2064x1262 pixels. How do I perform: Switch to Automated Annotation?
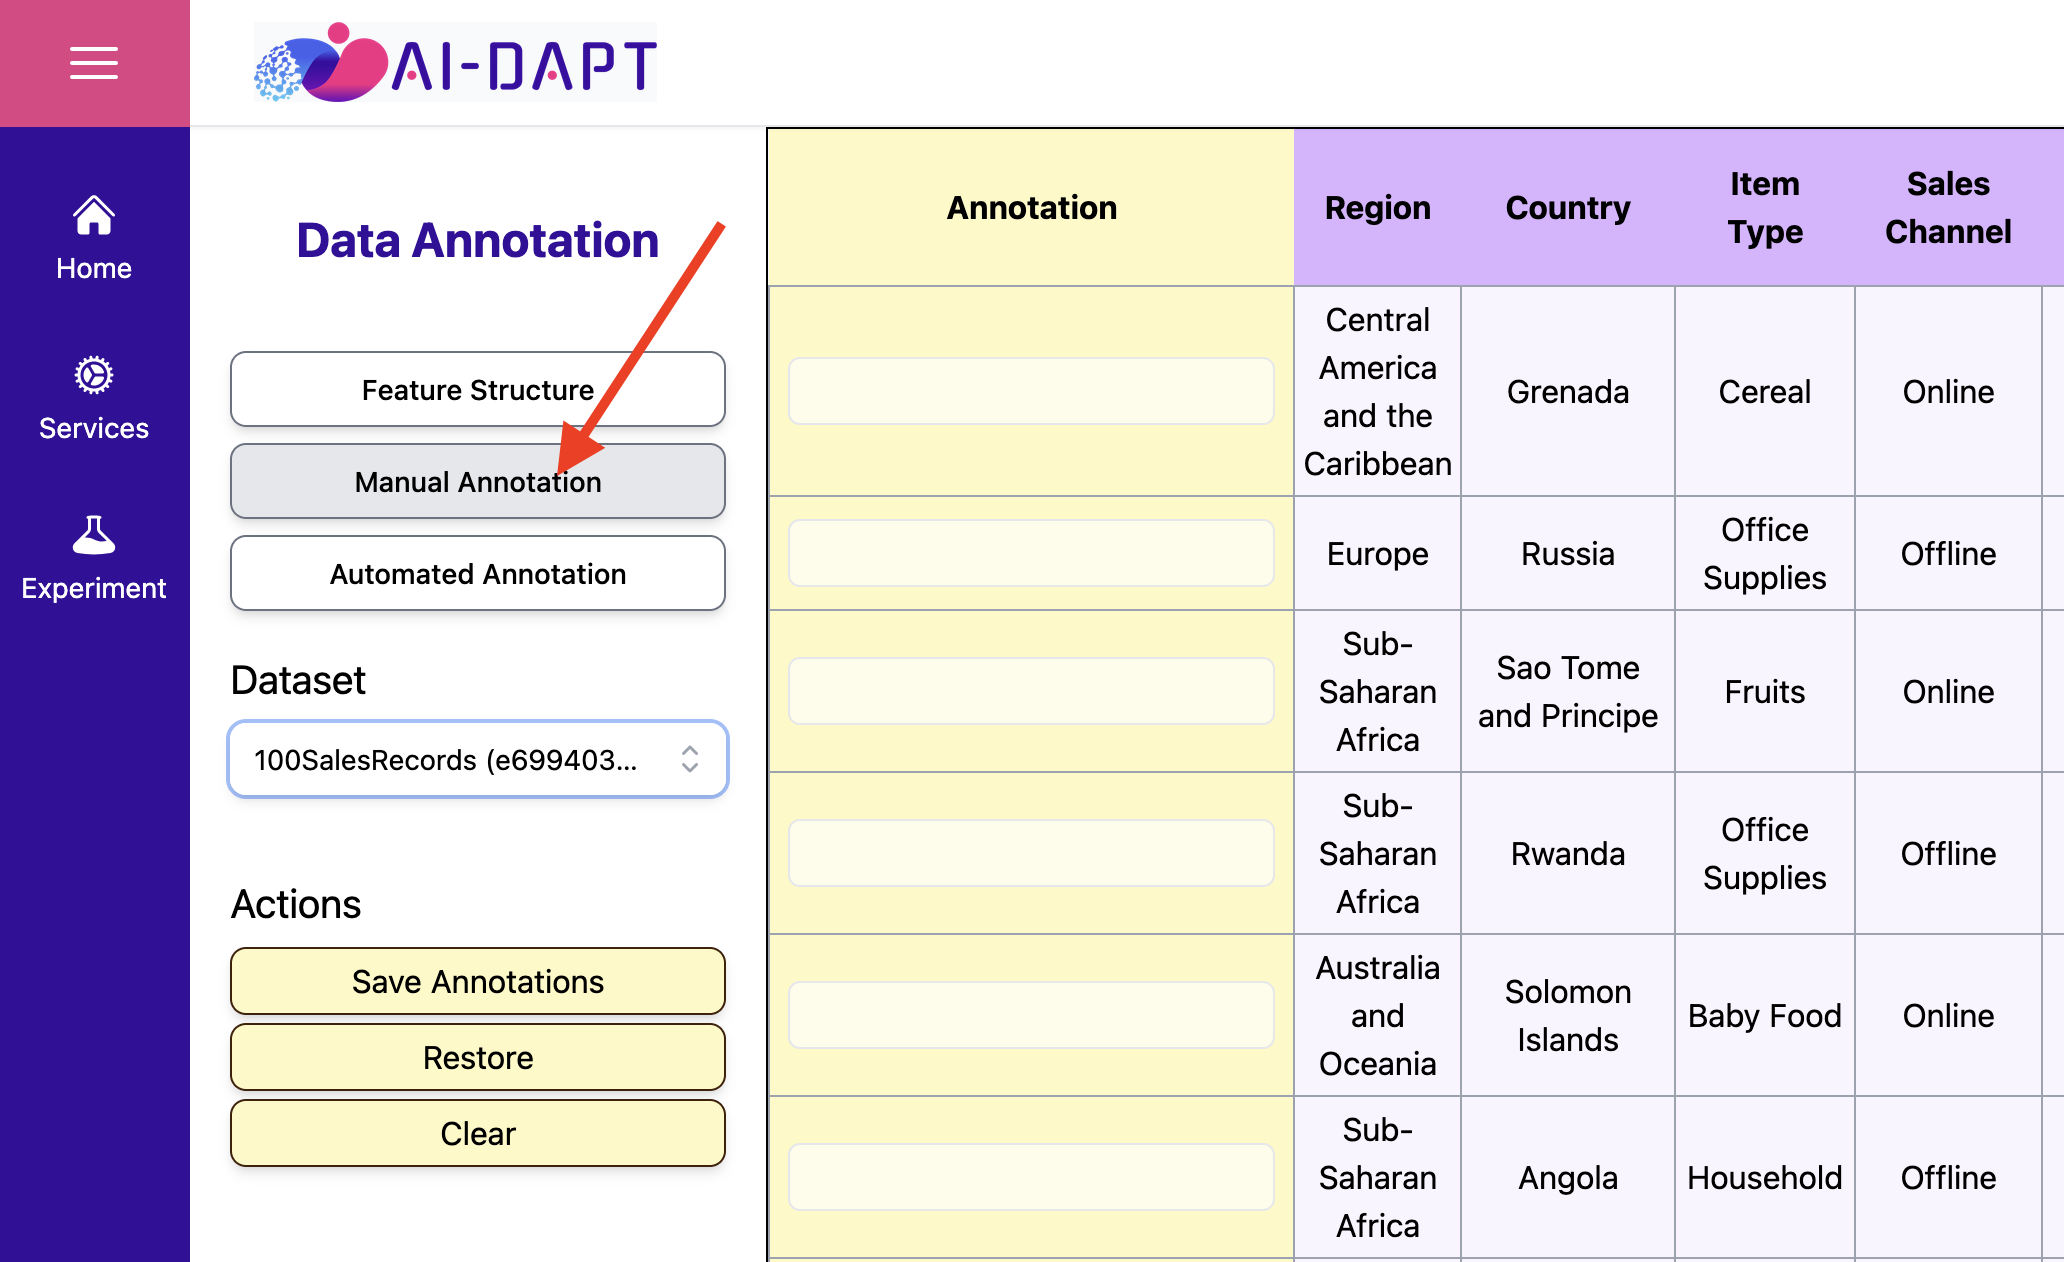[478, 573]
